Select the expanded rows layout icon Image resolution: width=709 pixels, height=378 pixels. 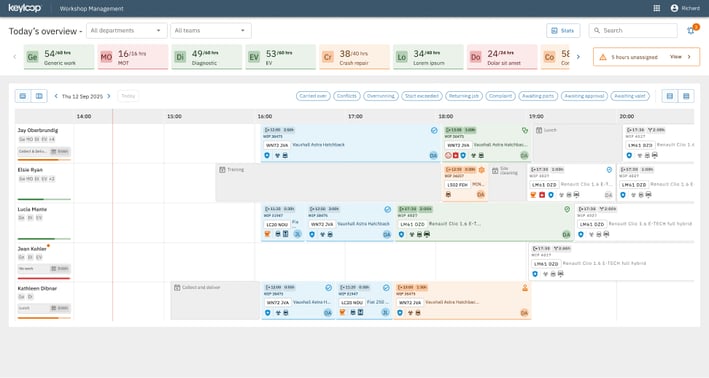click(686, 96)
